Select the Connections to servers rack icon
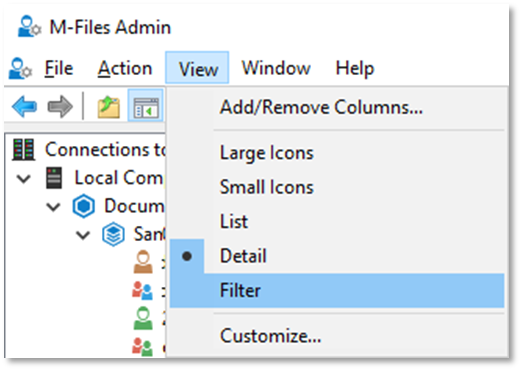The height and width of the screenshot is (371, 522). click(23, 150)
